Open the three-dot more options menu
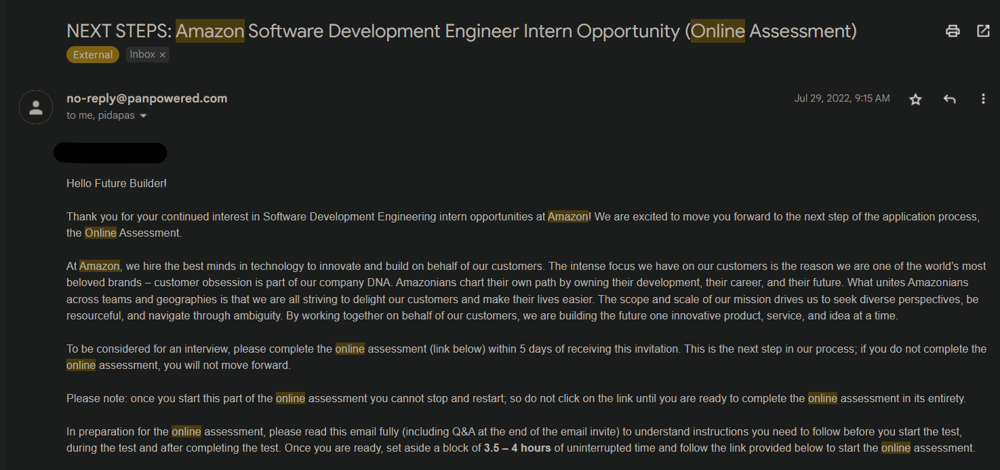Viewport: 1000px width, 470px height. (983, 100)
